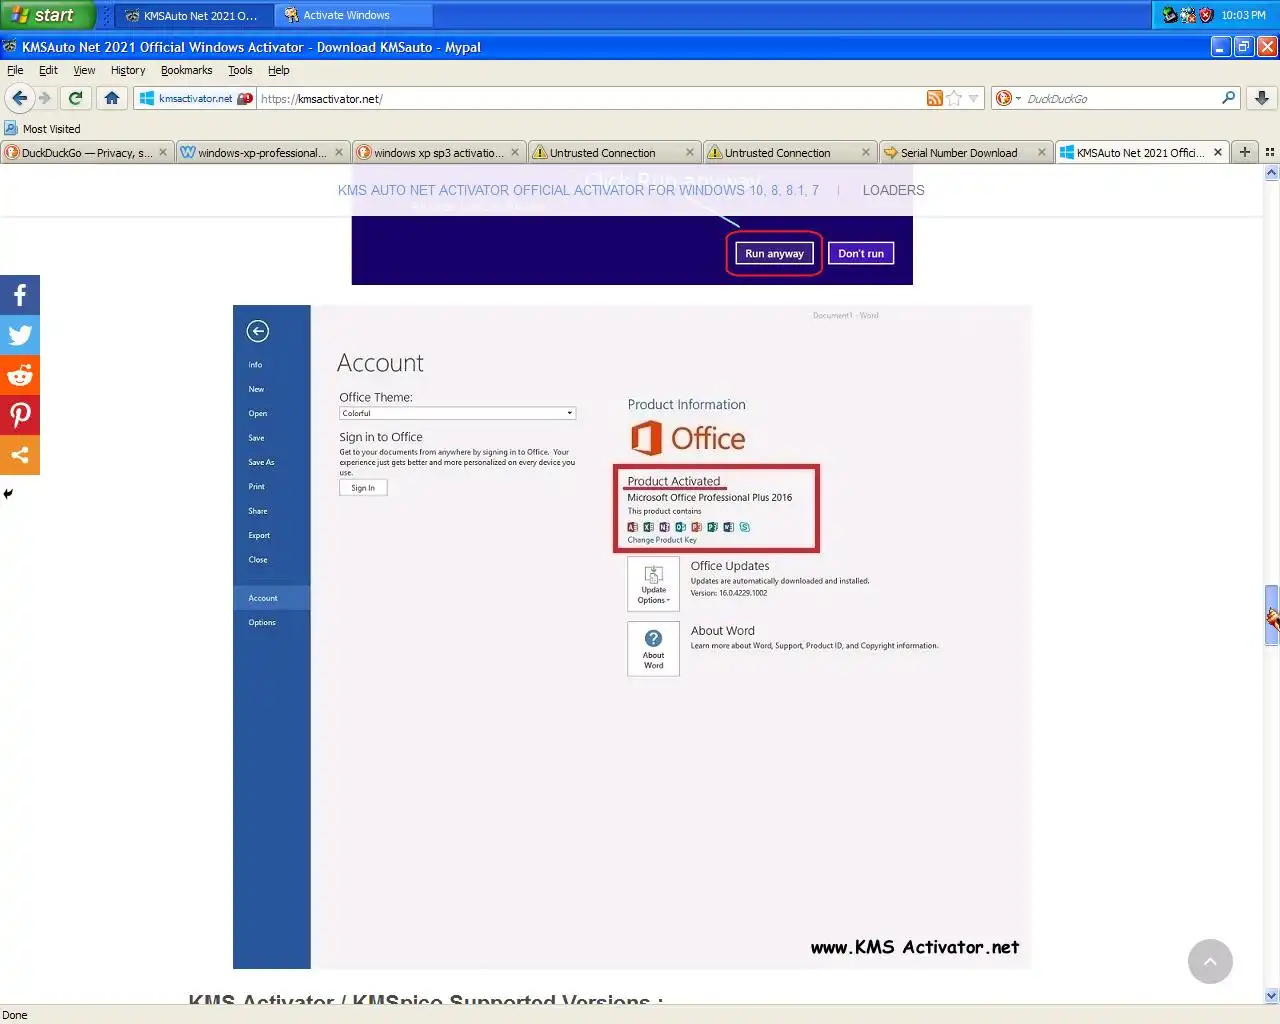The image size is (1280, 1024).
Task: Open the Edit menu
Action: 48,70
